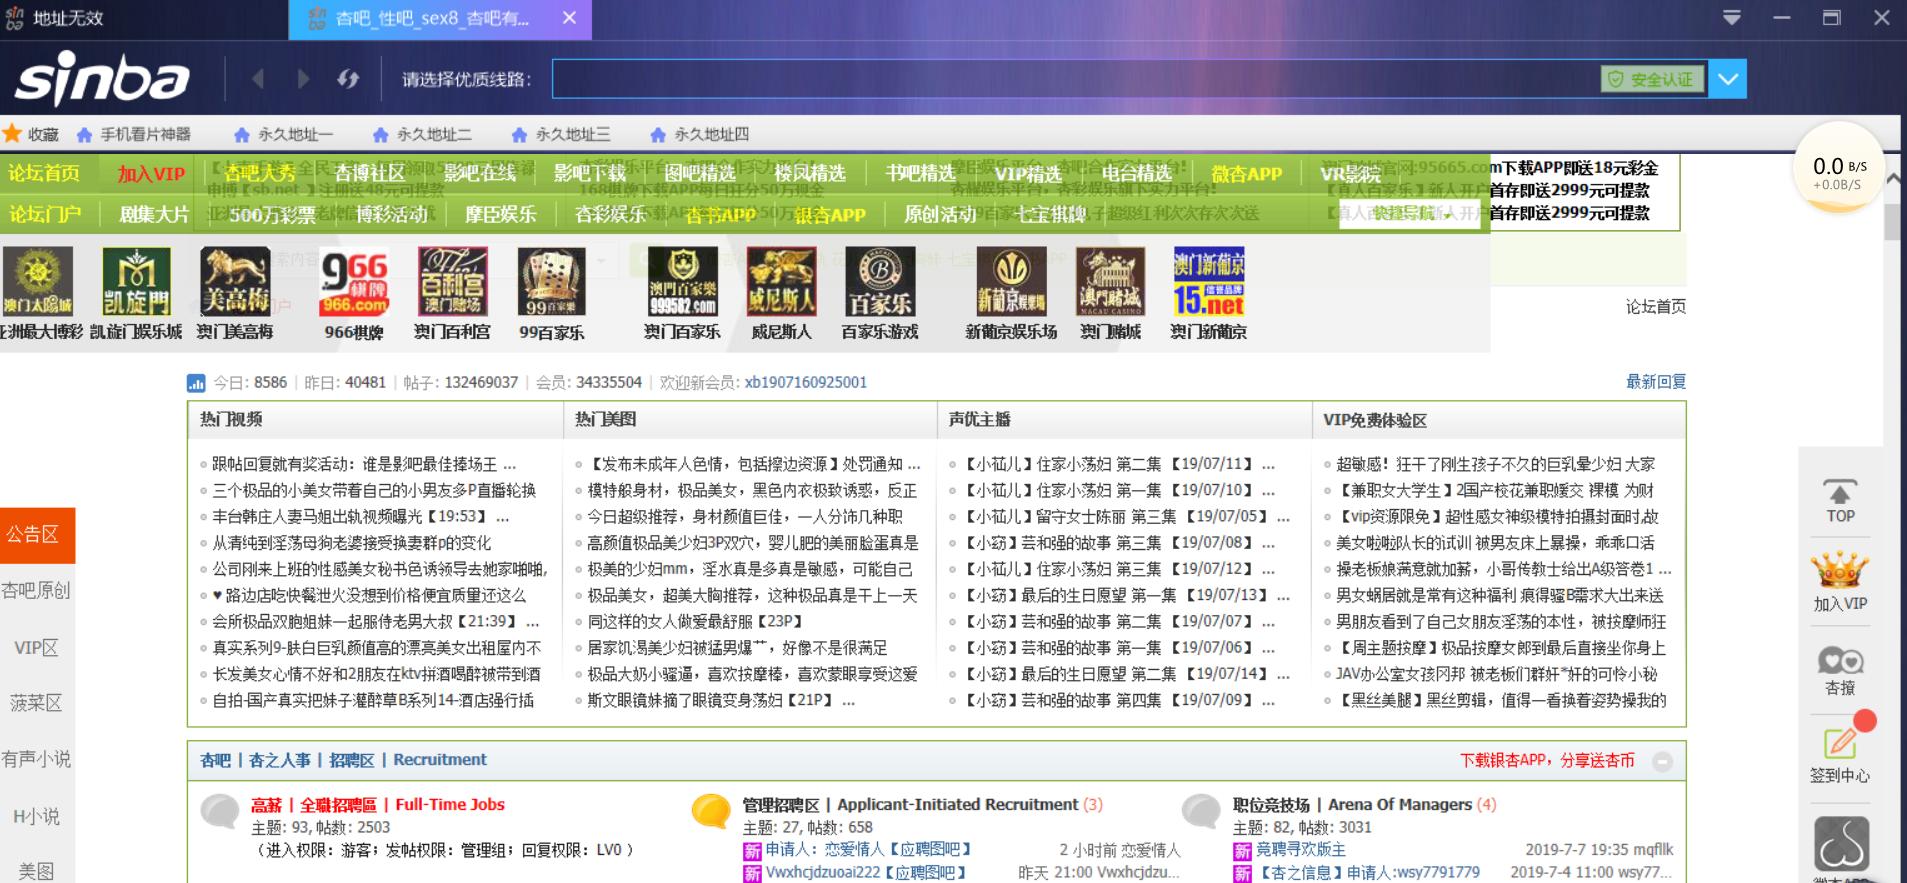Click the page vertical scrollbar
The width and height of the screenshot is (1907, 883).
(1892, 222)
